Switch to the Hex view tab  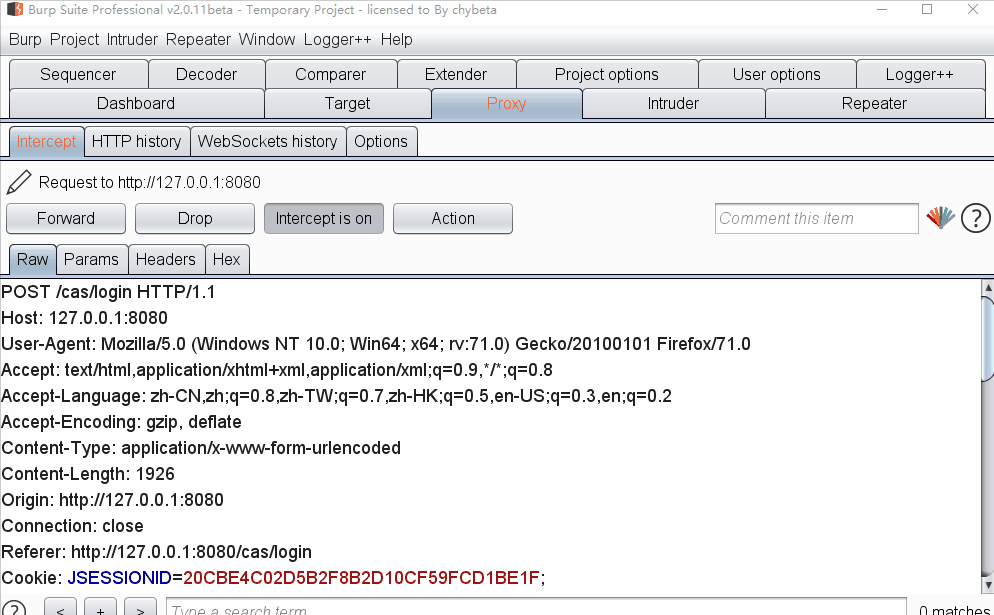coord(226,259)
